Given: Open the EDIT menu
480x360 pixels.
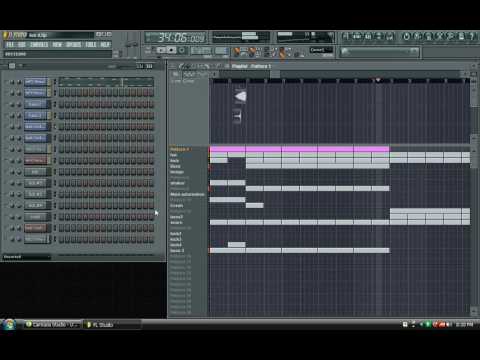Looking at the screenshot, I should [x=22, y=44].
